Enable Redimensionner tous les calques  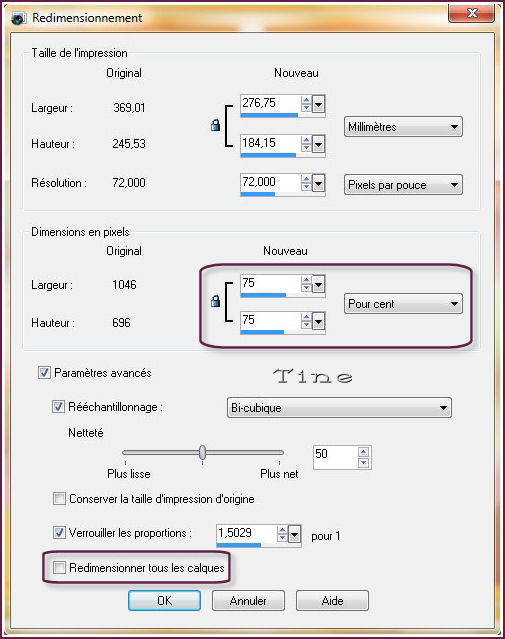pos(59,567)
